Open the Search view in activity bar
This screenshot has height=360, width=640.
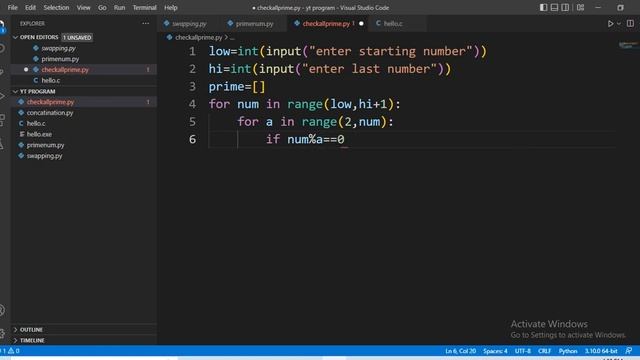coord(2,49)
